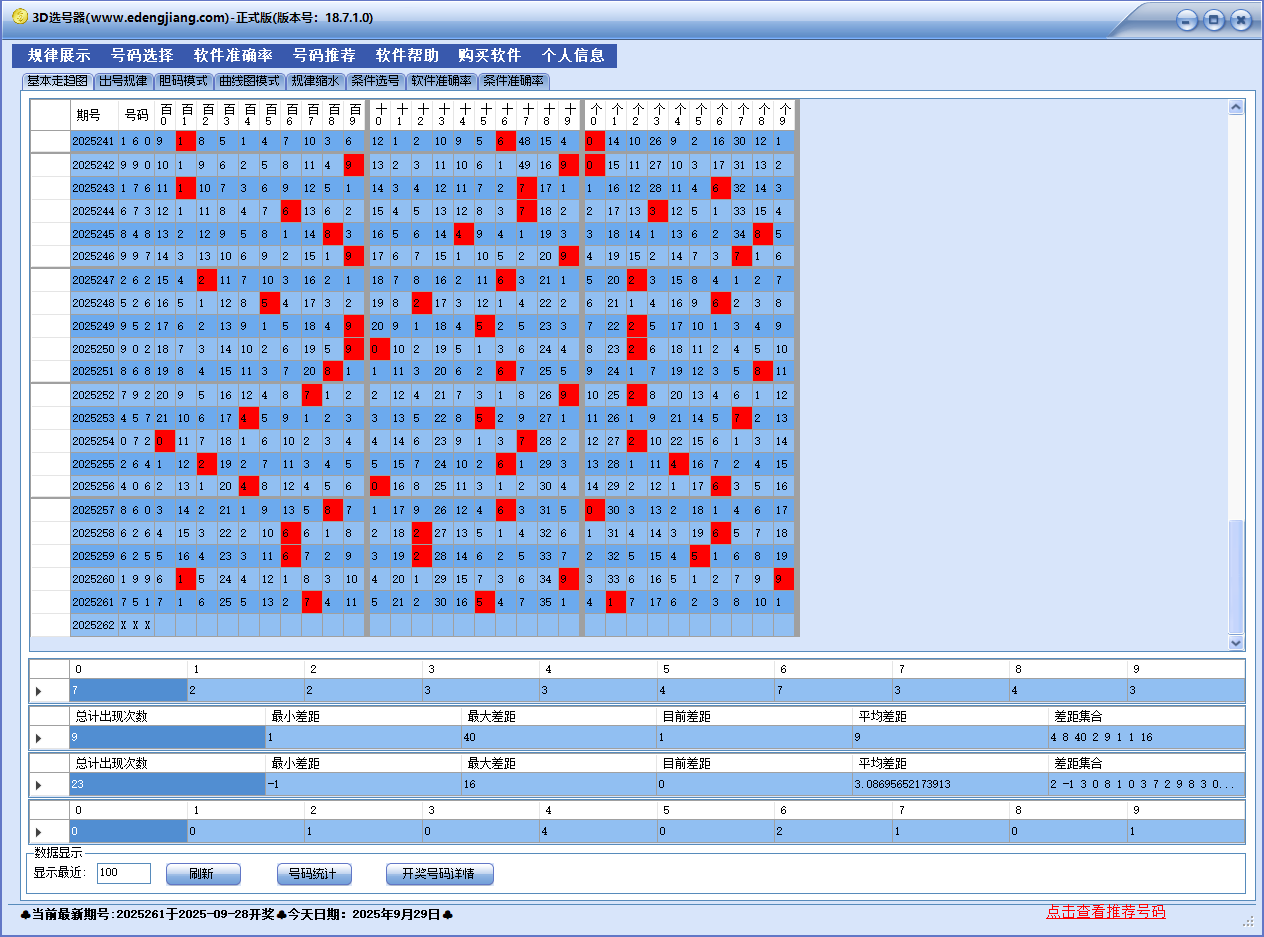Screen dimensions: 1264x937
Task: Click the scroll-down arrow of the trend chart
Action: tap(1236, 642)
